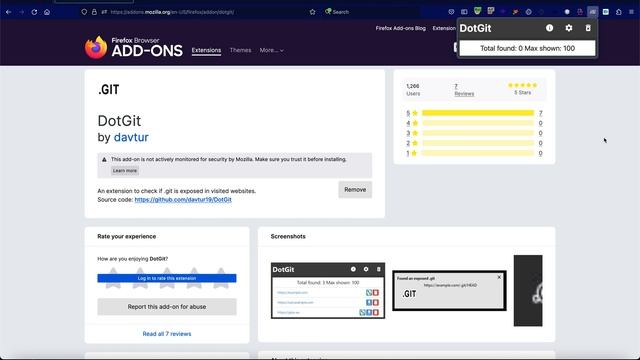Screen dimensions: 640x360
Task: Click the 3-star rating bar
Action: [x=478, y=133]
